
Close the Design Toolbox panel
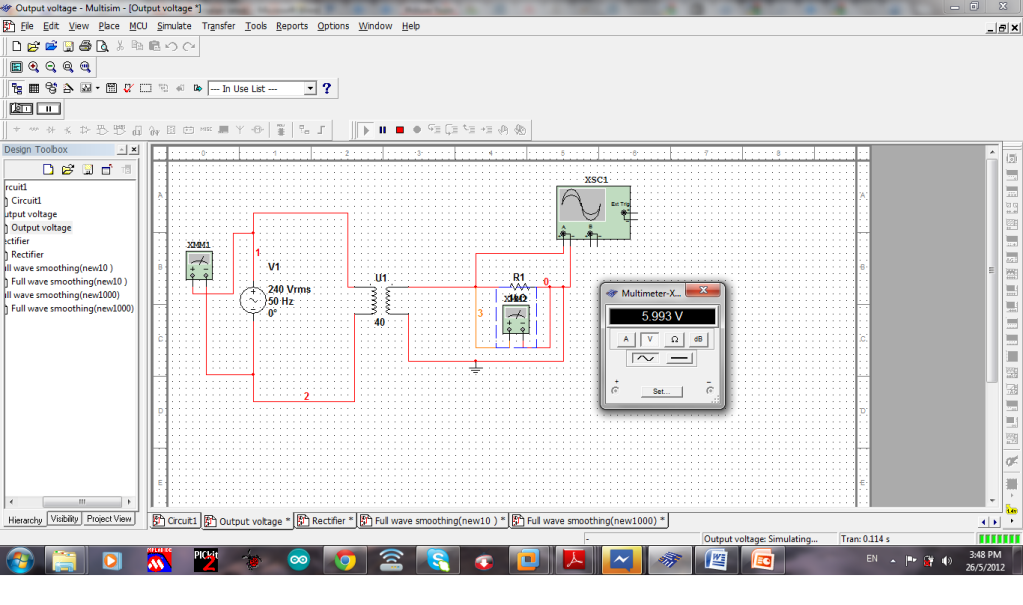coord(134,149)
